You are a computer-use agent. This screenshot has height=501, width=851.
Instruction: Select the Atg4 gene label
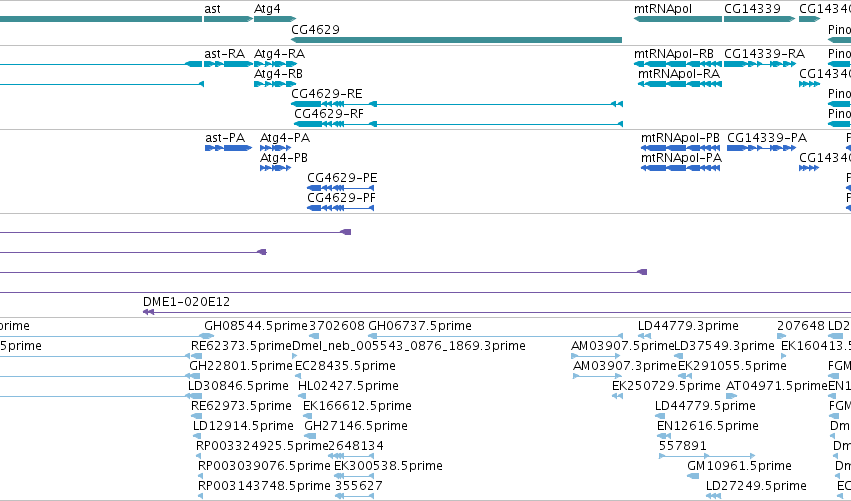pos(266,9)
